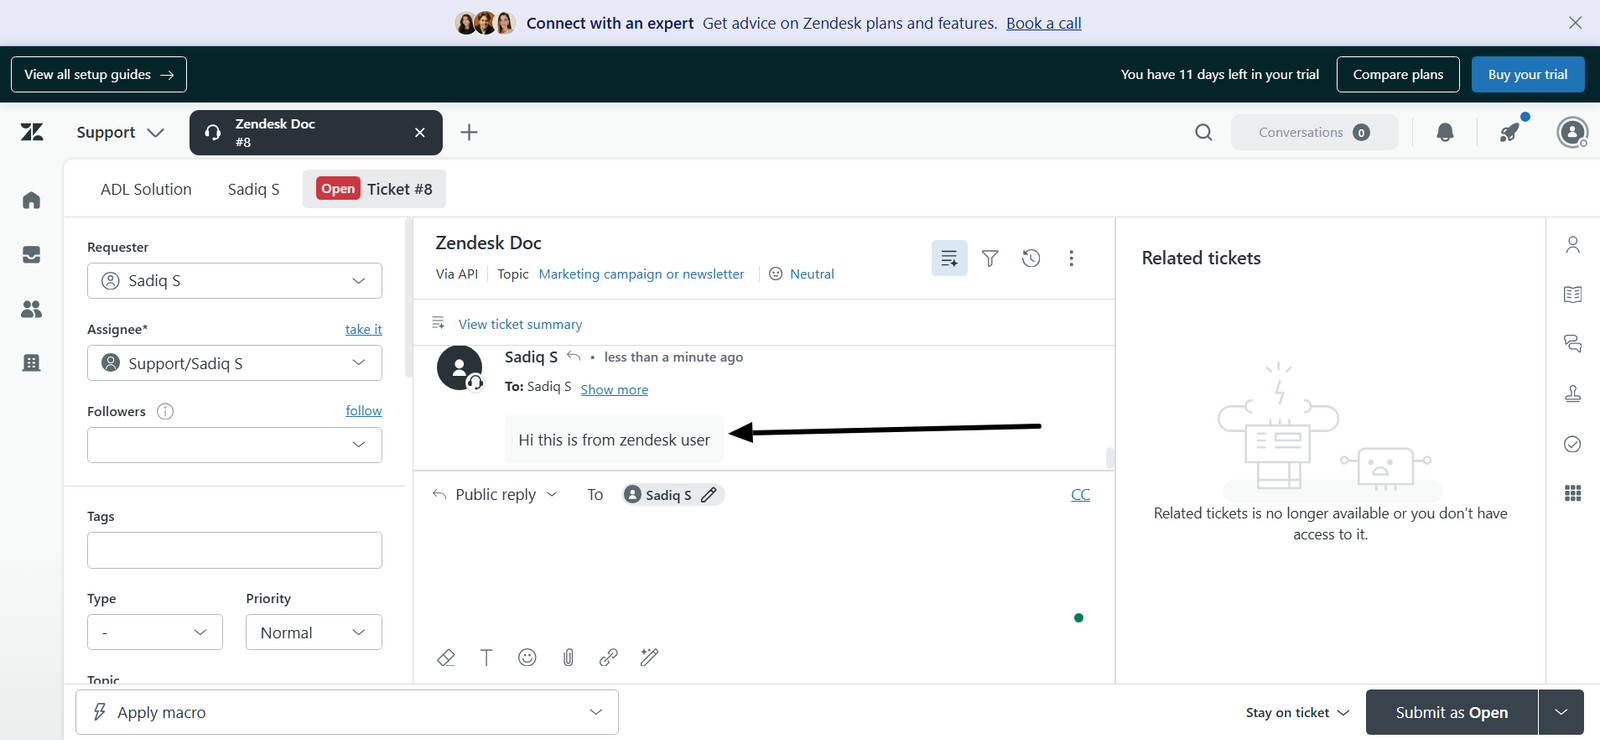
Task: Open Customers people icon in sidebar
Action: 32,309
